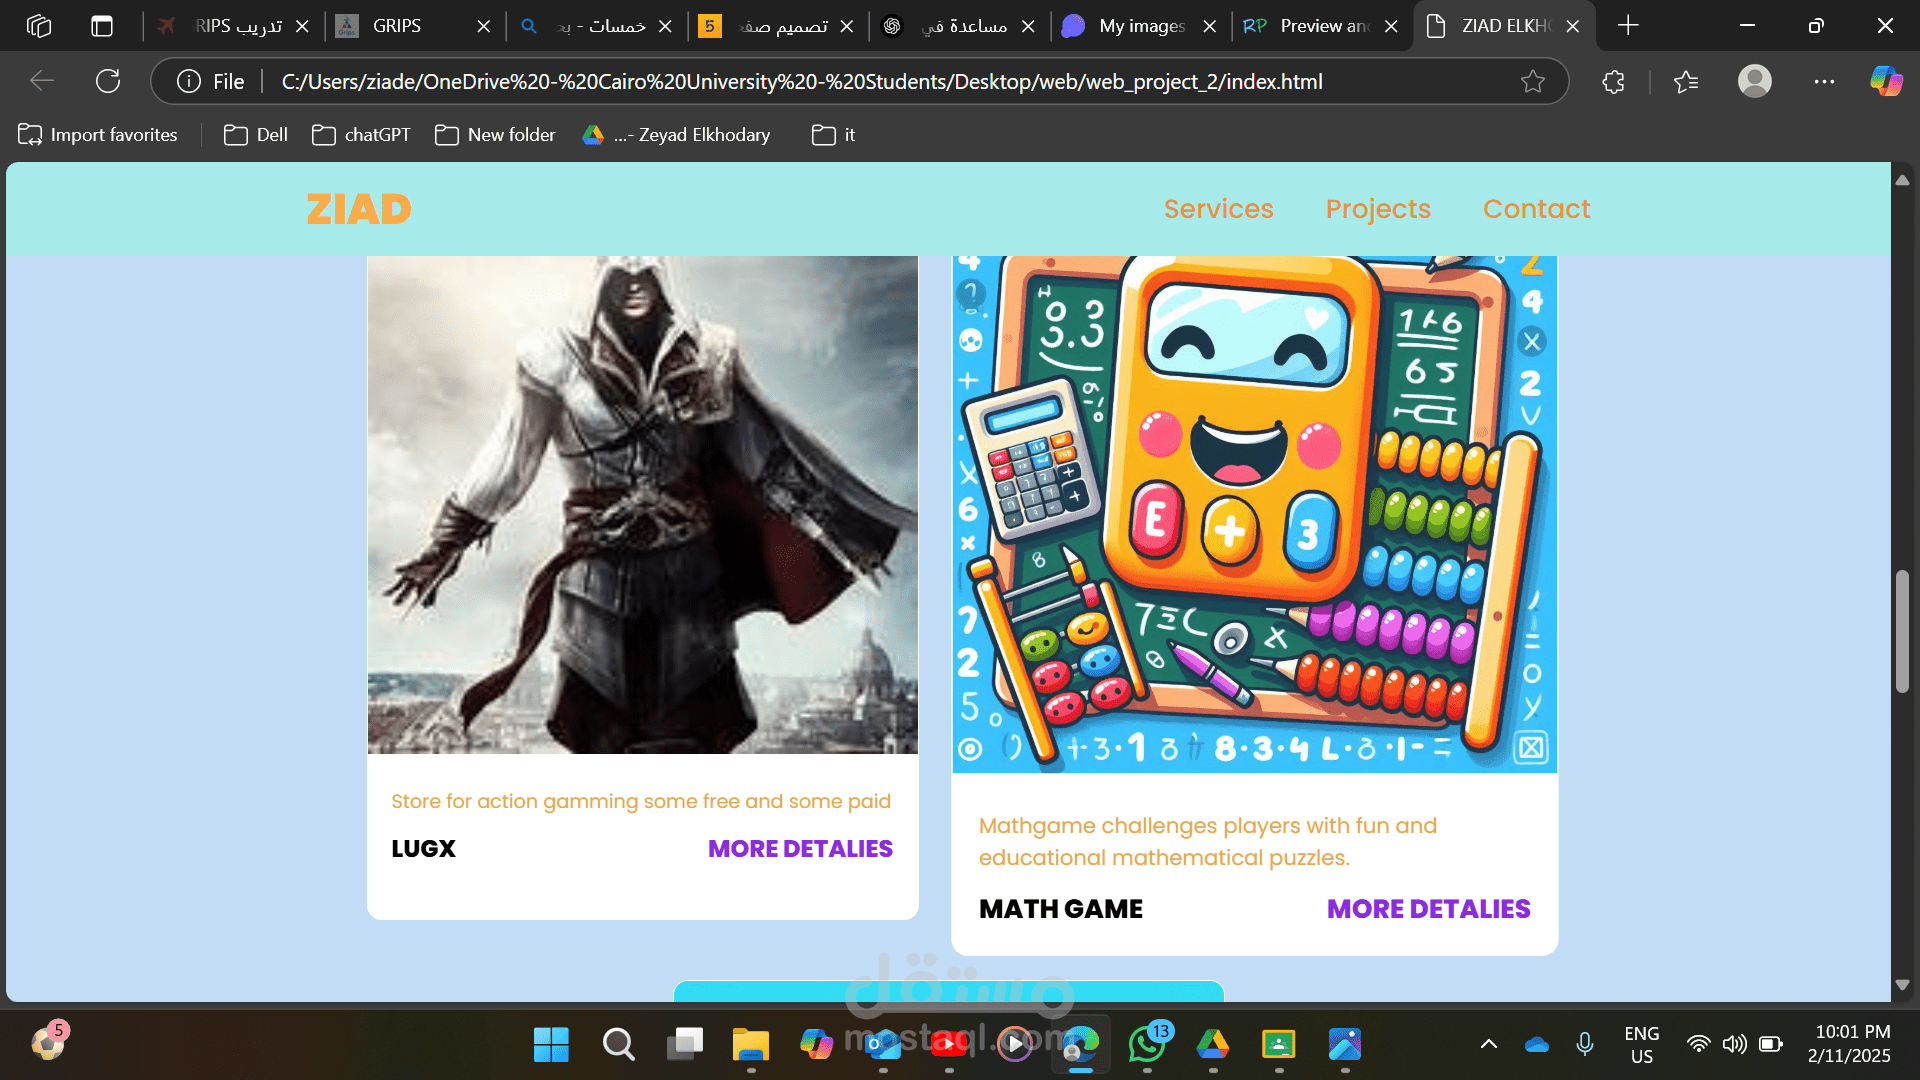Open the chatGPT bookmarks folder
The width and height of the screenshot is (1920, 1080).
pyautogui.click(x=361, y=135)
